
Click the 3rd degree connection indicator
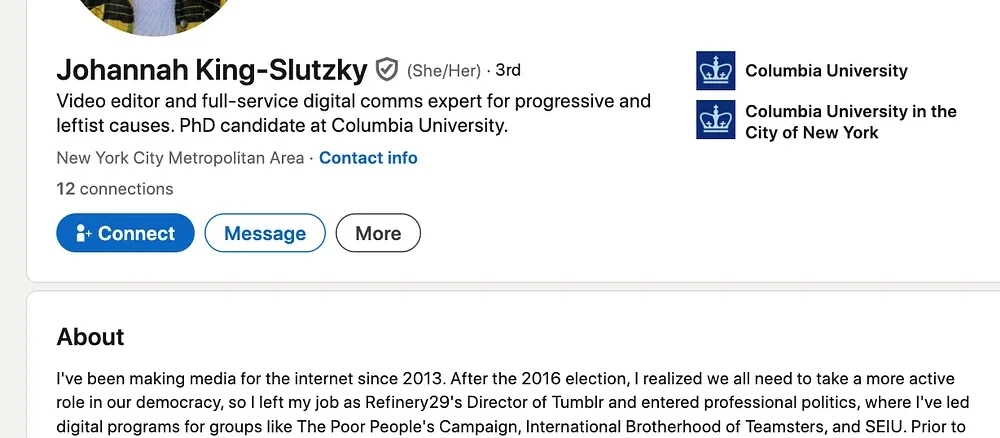pos(508,71)
